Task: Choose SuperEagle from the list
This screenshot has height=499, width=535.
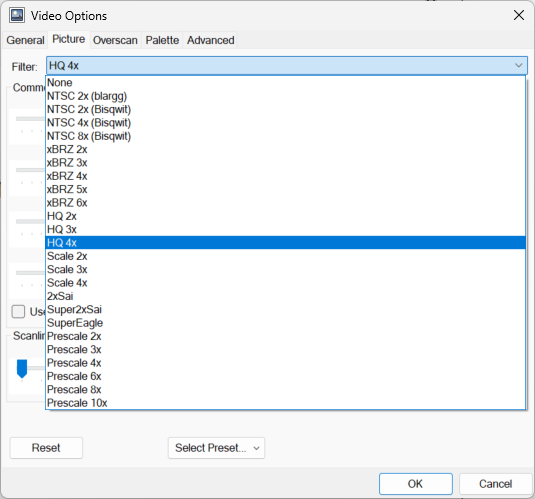Action: coord(285,323)
